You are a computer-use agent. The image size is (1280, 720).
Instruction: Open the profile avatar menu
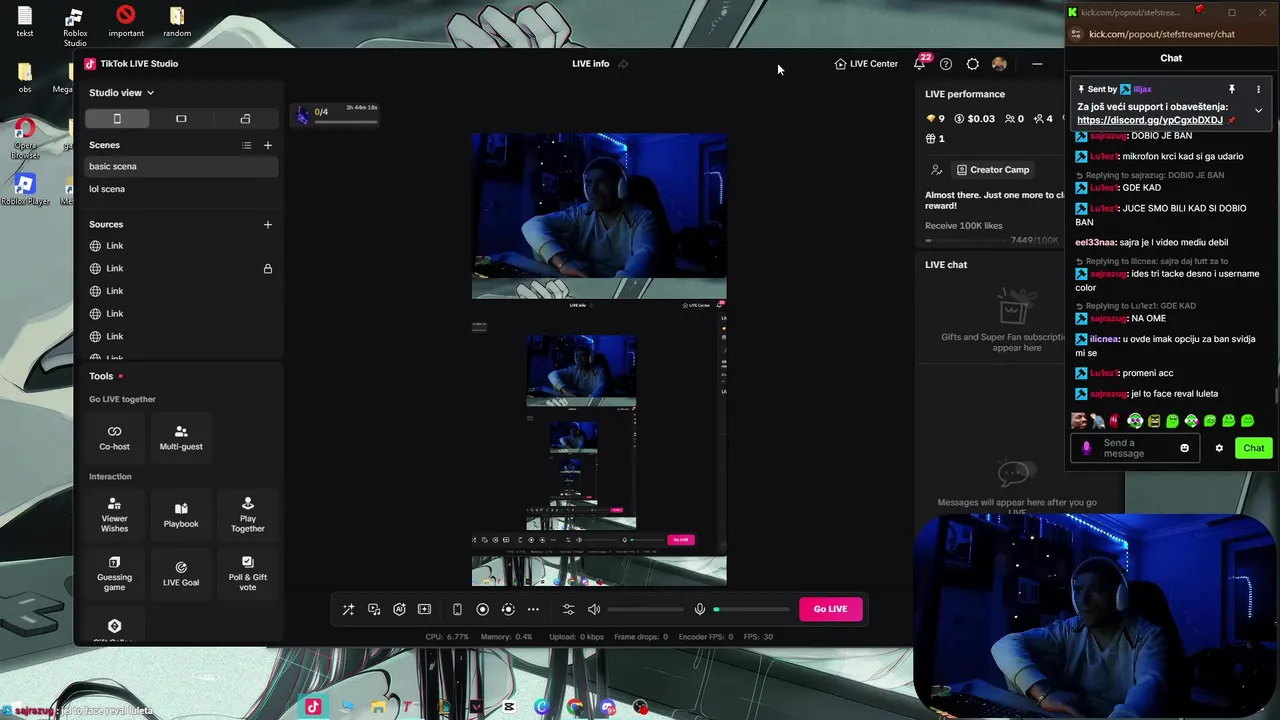pyautogui.click(x=999, y=64)
